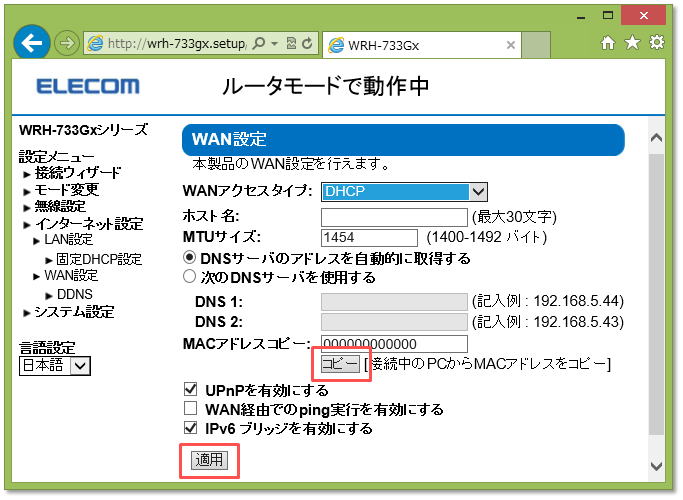The width and height of the screenshot is (683, 500).
Task: Close the browser window
Action: (643, 16)
